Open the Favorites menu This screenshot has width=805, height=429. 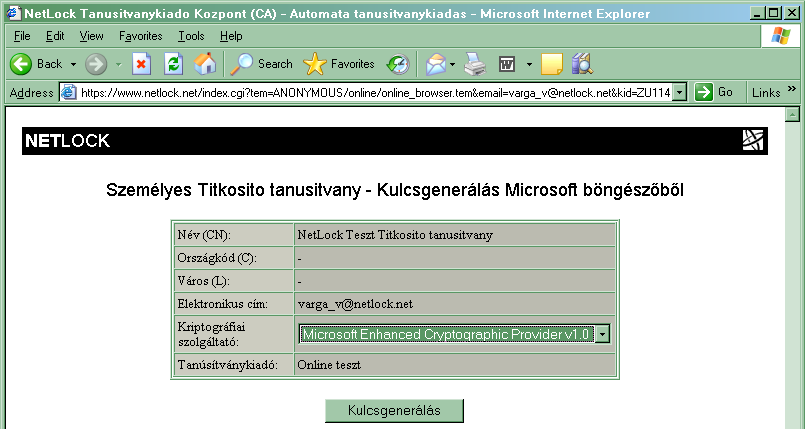tap(141, 36)
